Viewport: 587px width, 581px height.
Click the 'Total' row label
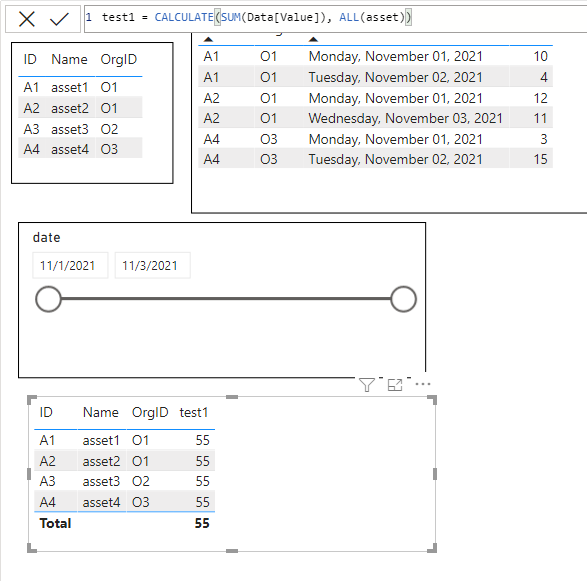(x=55, y=523)
